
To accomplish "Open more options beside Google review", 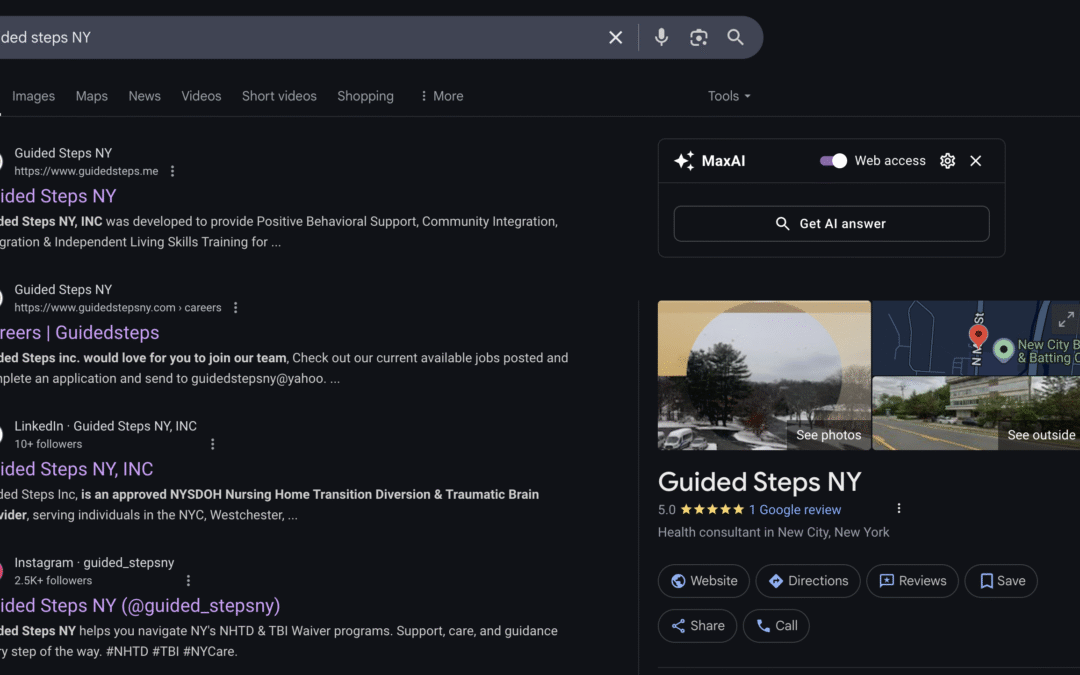I will (898, 509).
